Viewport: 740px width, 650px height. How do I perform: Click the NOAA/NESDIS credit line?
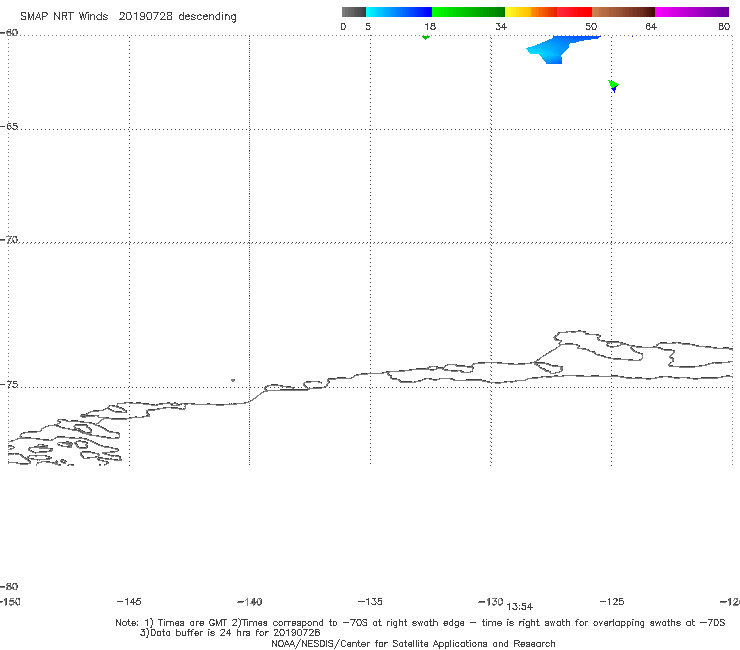point(413,643)
